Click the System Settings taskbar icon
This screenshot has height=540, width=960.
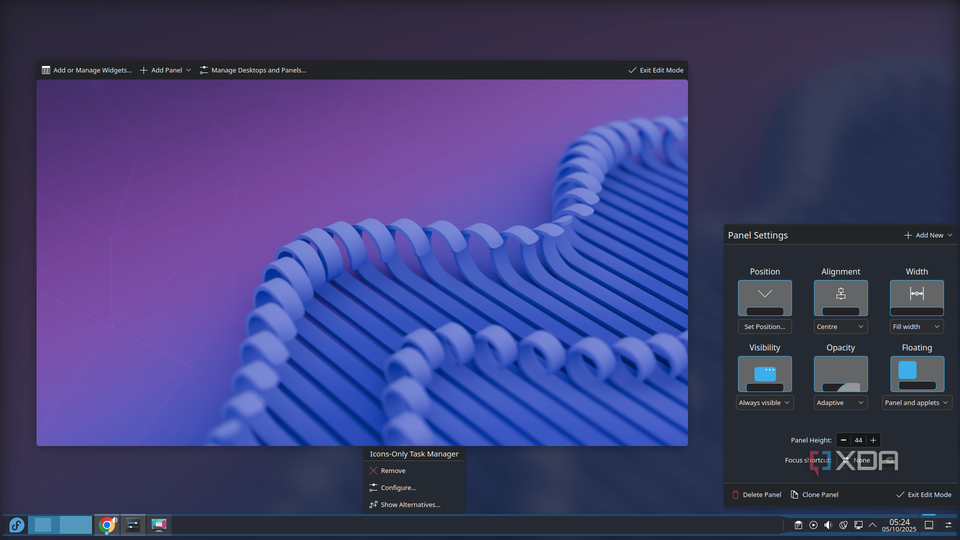tap(133, 525)
